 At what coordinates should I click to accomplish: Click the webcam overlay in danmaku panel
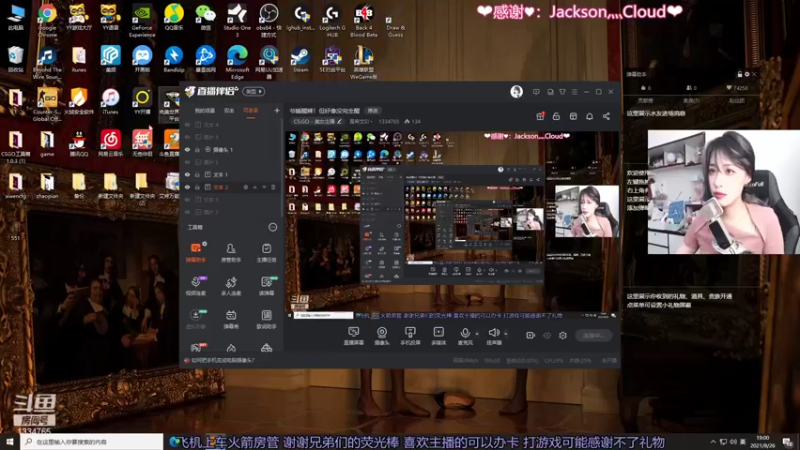click(723, 192)
